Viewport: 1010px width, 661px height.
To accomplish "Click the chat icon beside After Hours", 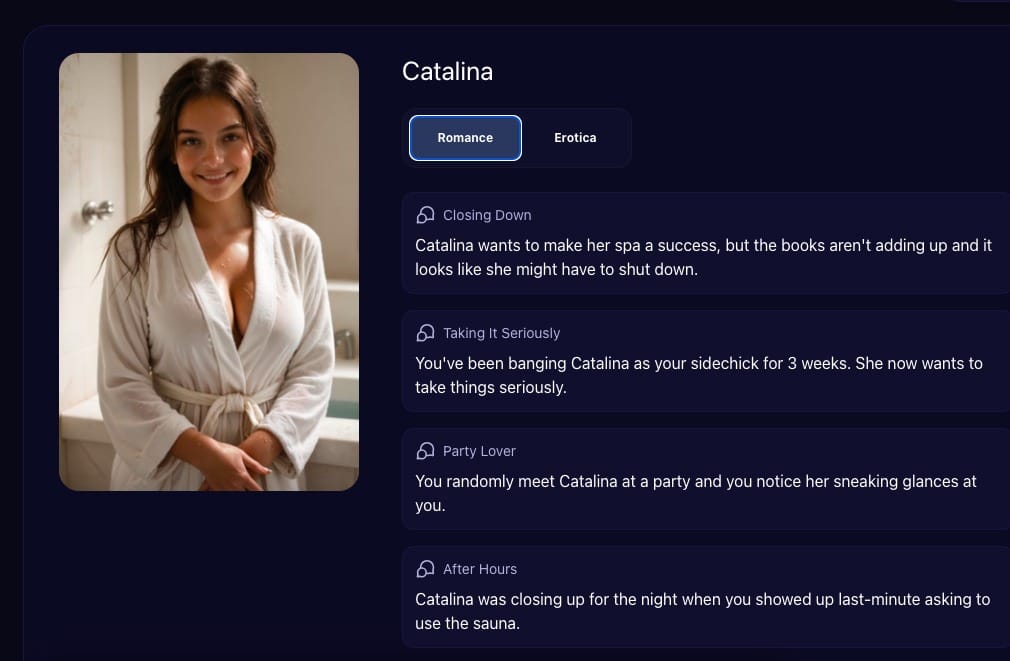I will [x=425, y=569].
